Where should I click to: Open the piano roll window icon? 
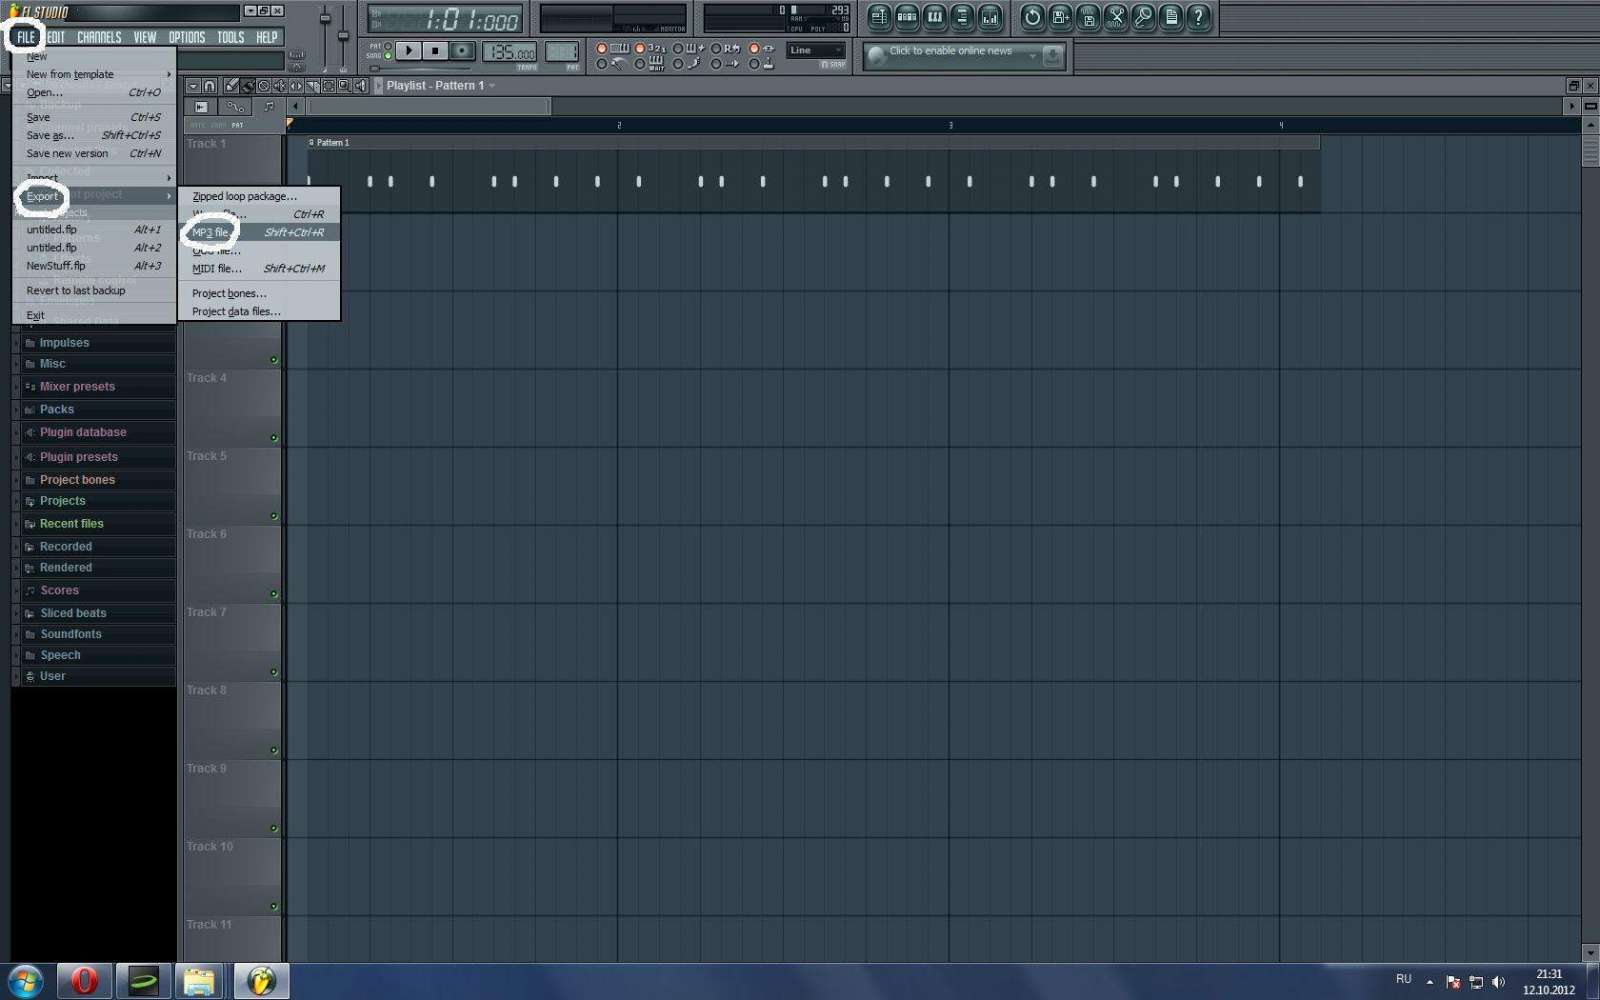click(934, 17)
